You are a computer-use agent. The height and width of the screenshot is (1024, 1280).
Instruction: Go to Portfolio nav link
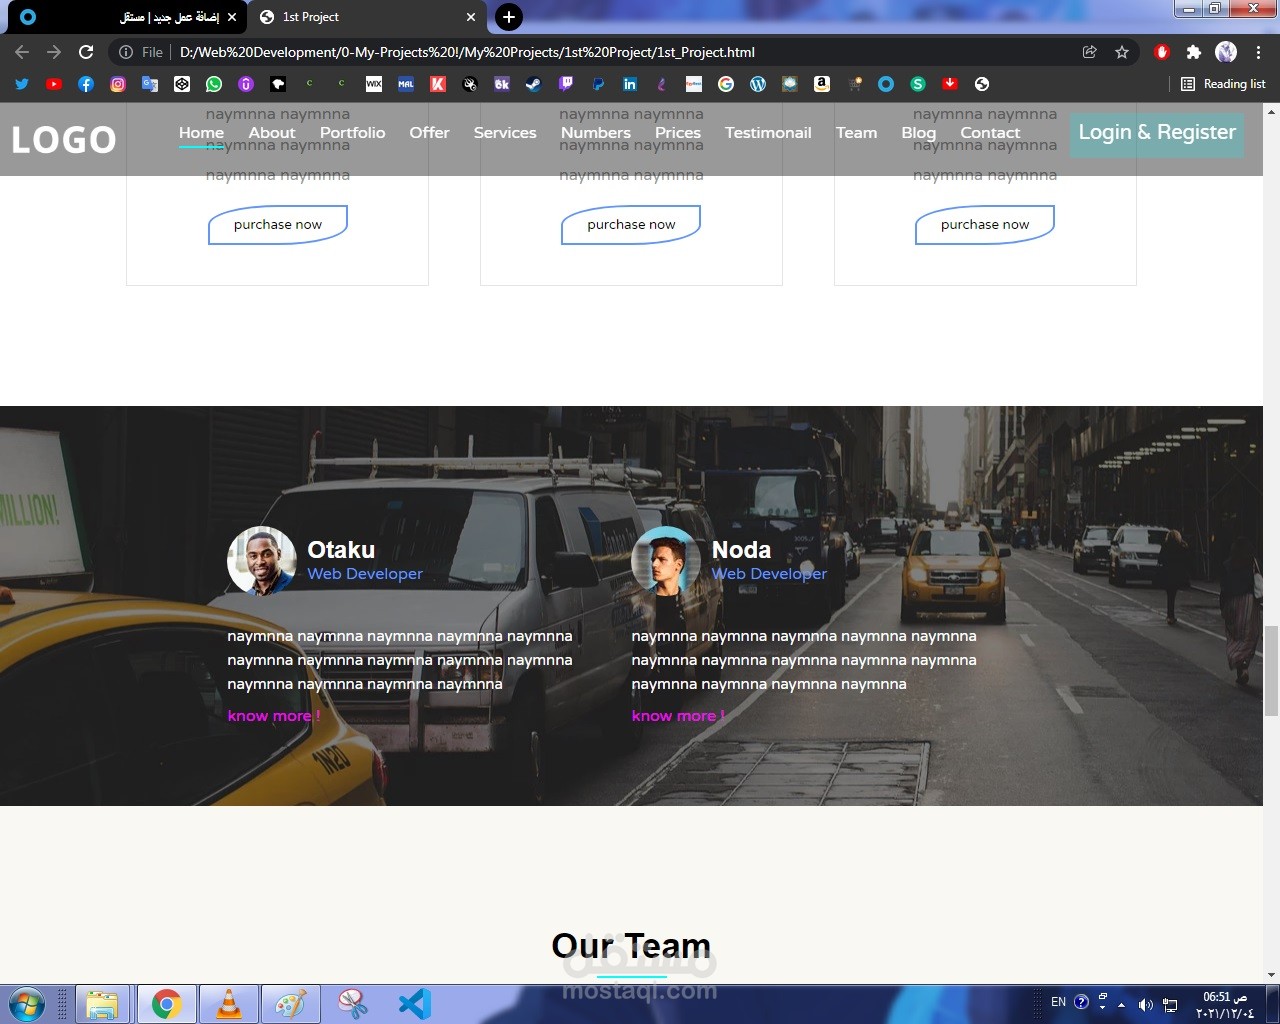click(352, 132)
